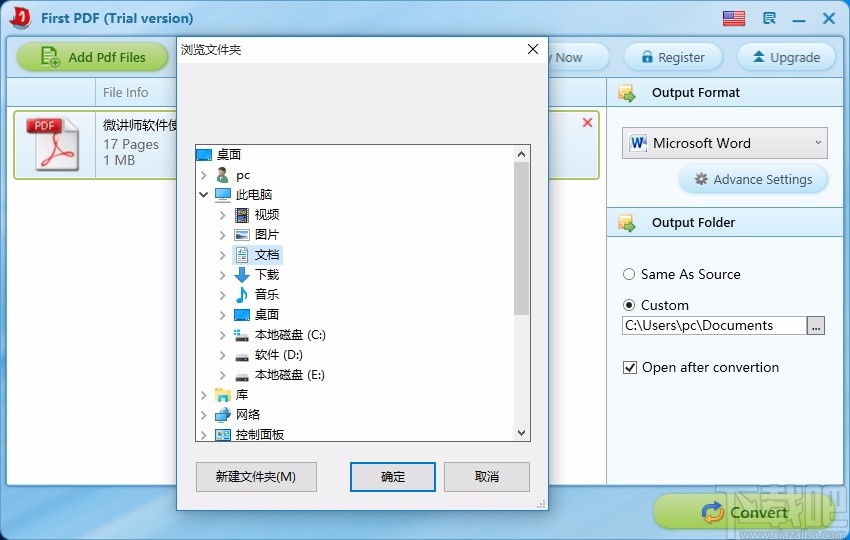Select Same As Source radio option
Image resolution: width=850 pixels, height=540 pixels.
pyautogui.click(x=629, y=274)
